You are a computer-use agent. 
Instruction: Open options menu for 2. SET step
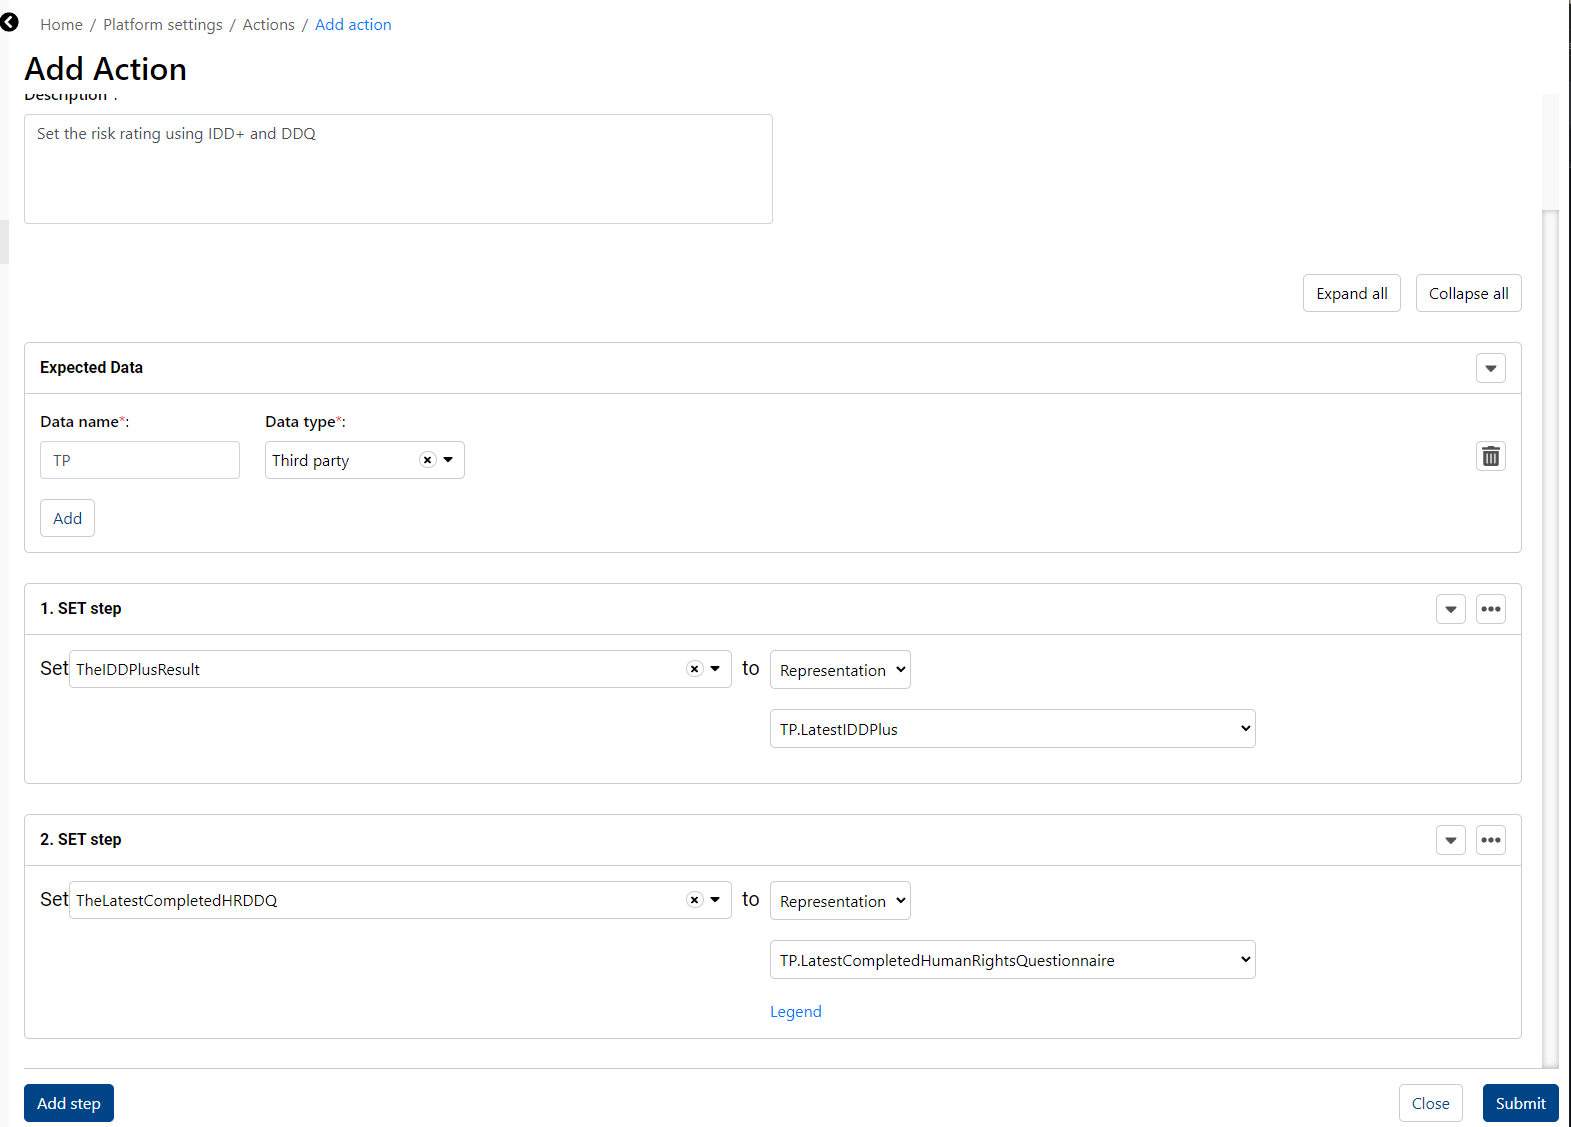(1491, 840)
